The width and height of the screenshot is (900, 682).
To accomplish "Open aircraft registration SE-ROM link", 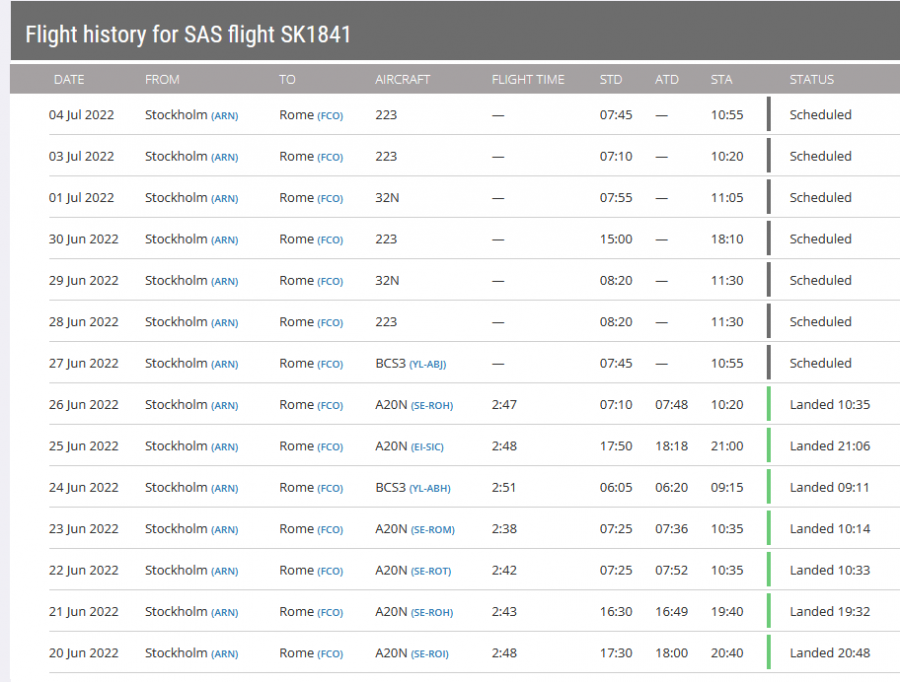I will pyautogui.click(x=432, y=531).
